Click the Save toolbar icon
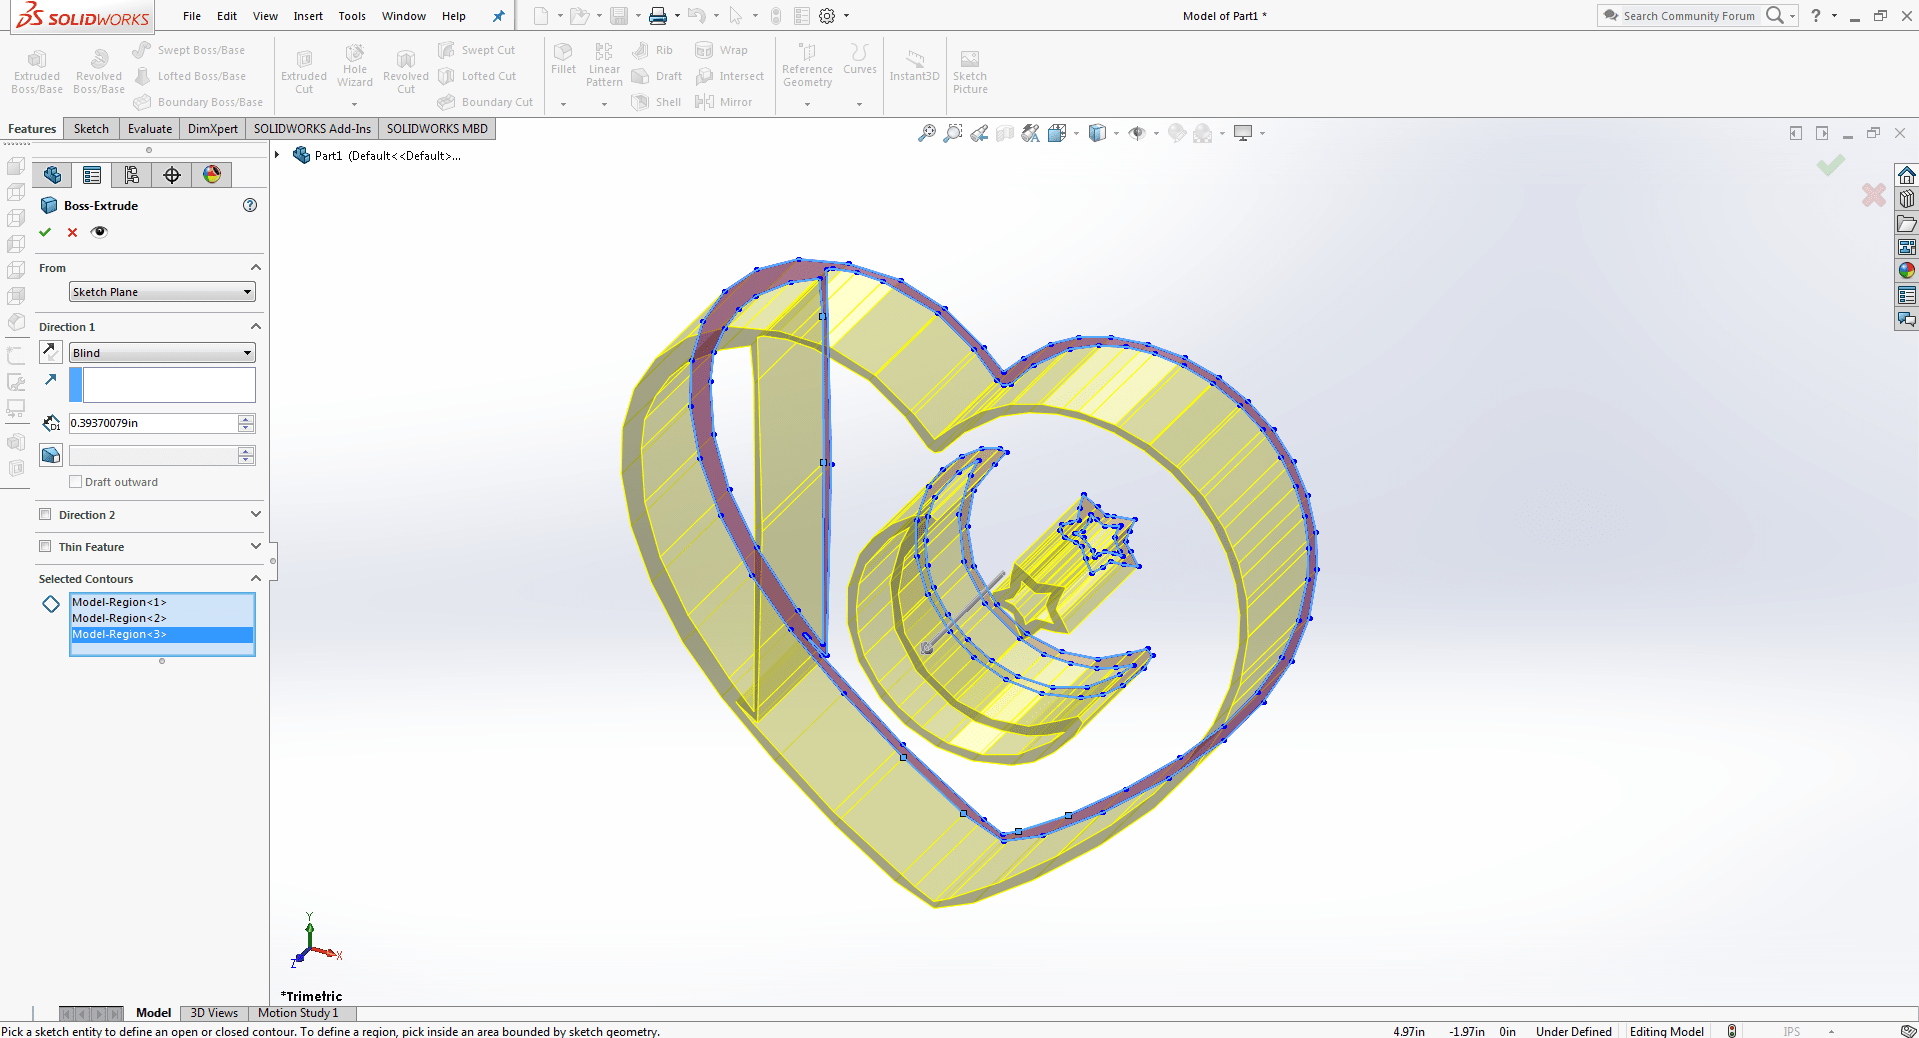 pyautogui.click(x=619, y=16)
